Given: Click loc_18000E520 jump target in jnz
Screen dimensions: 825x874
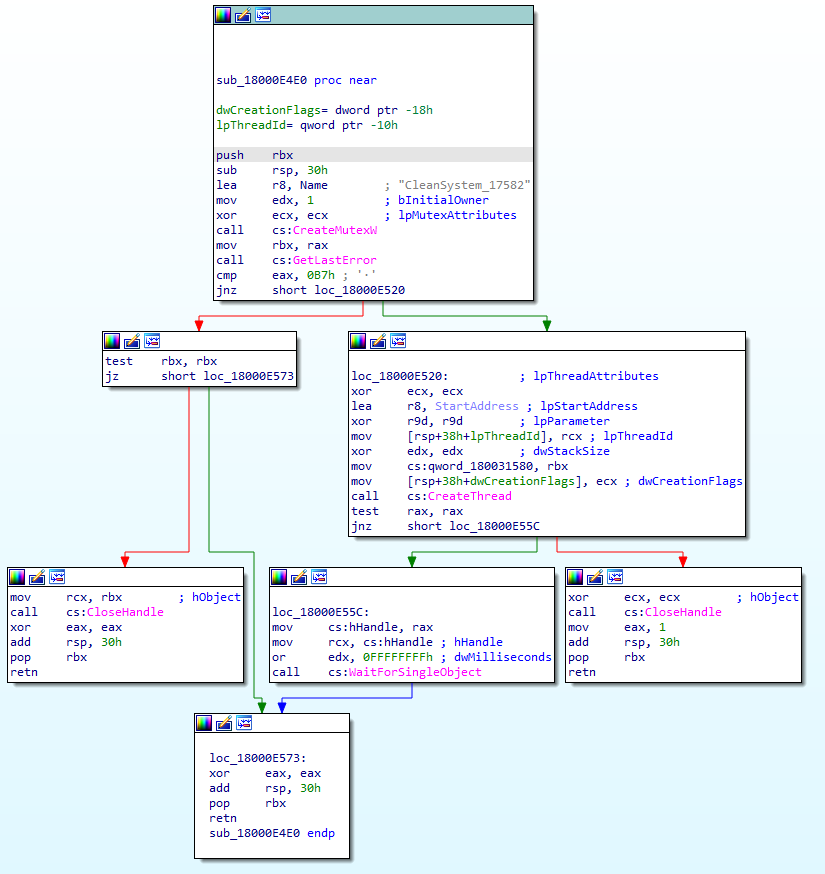Looking at the screenshot, I should (360, 290).
